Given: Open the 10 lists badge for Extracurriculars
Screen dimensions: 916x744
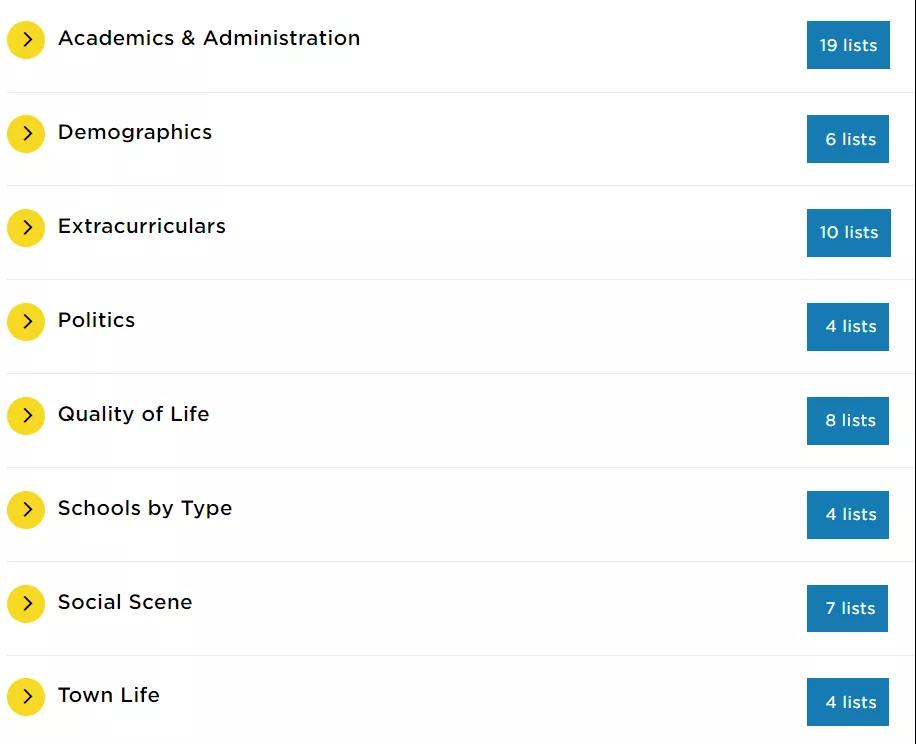Looking at the screenshot, I should pos(848,232).
